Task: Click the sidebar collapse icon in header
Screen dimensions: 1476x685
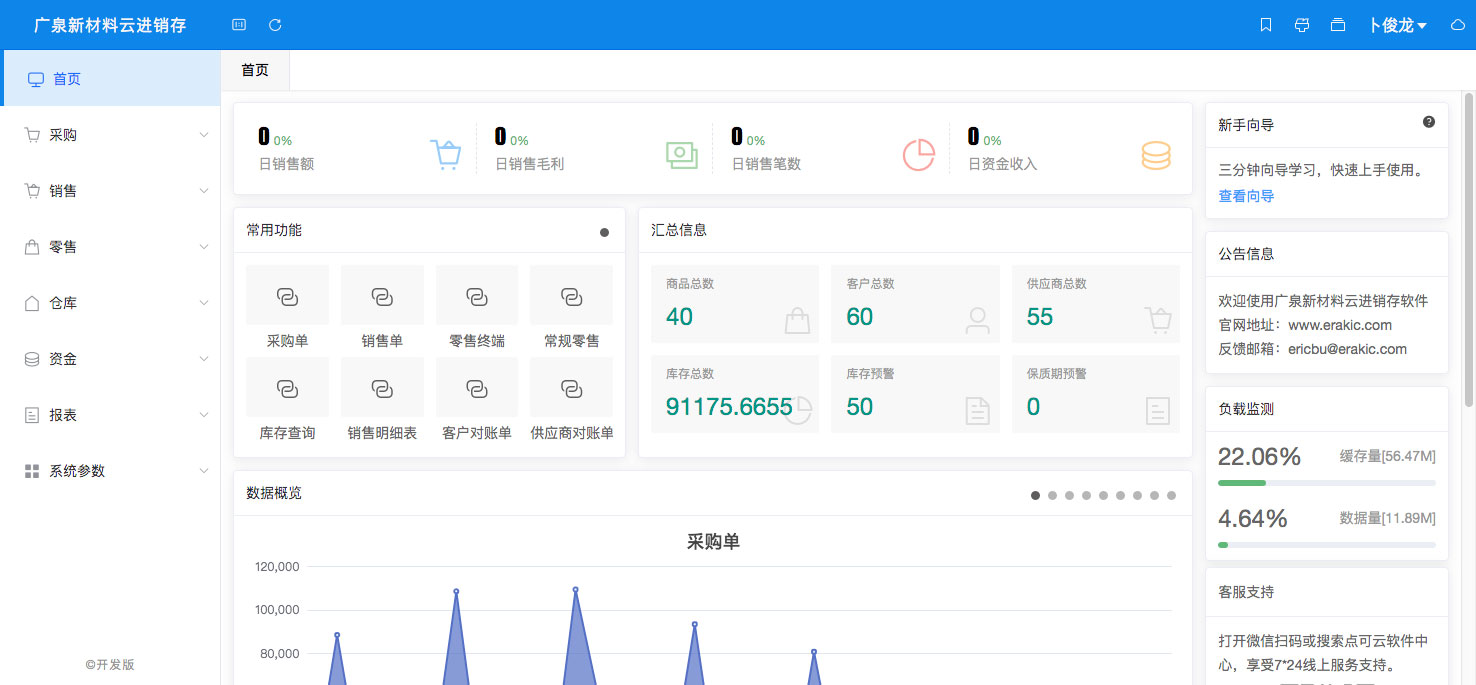Action: pos(238,25)
